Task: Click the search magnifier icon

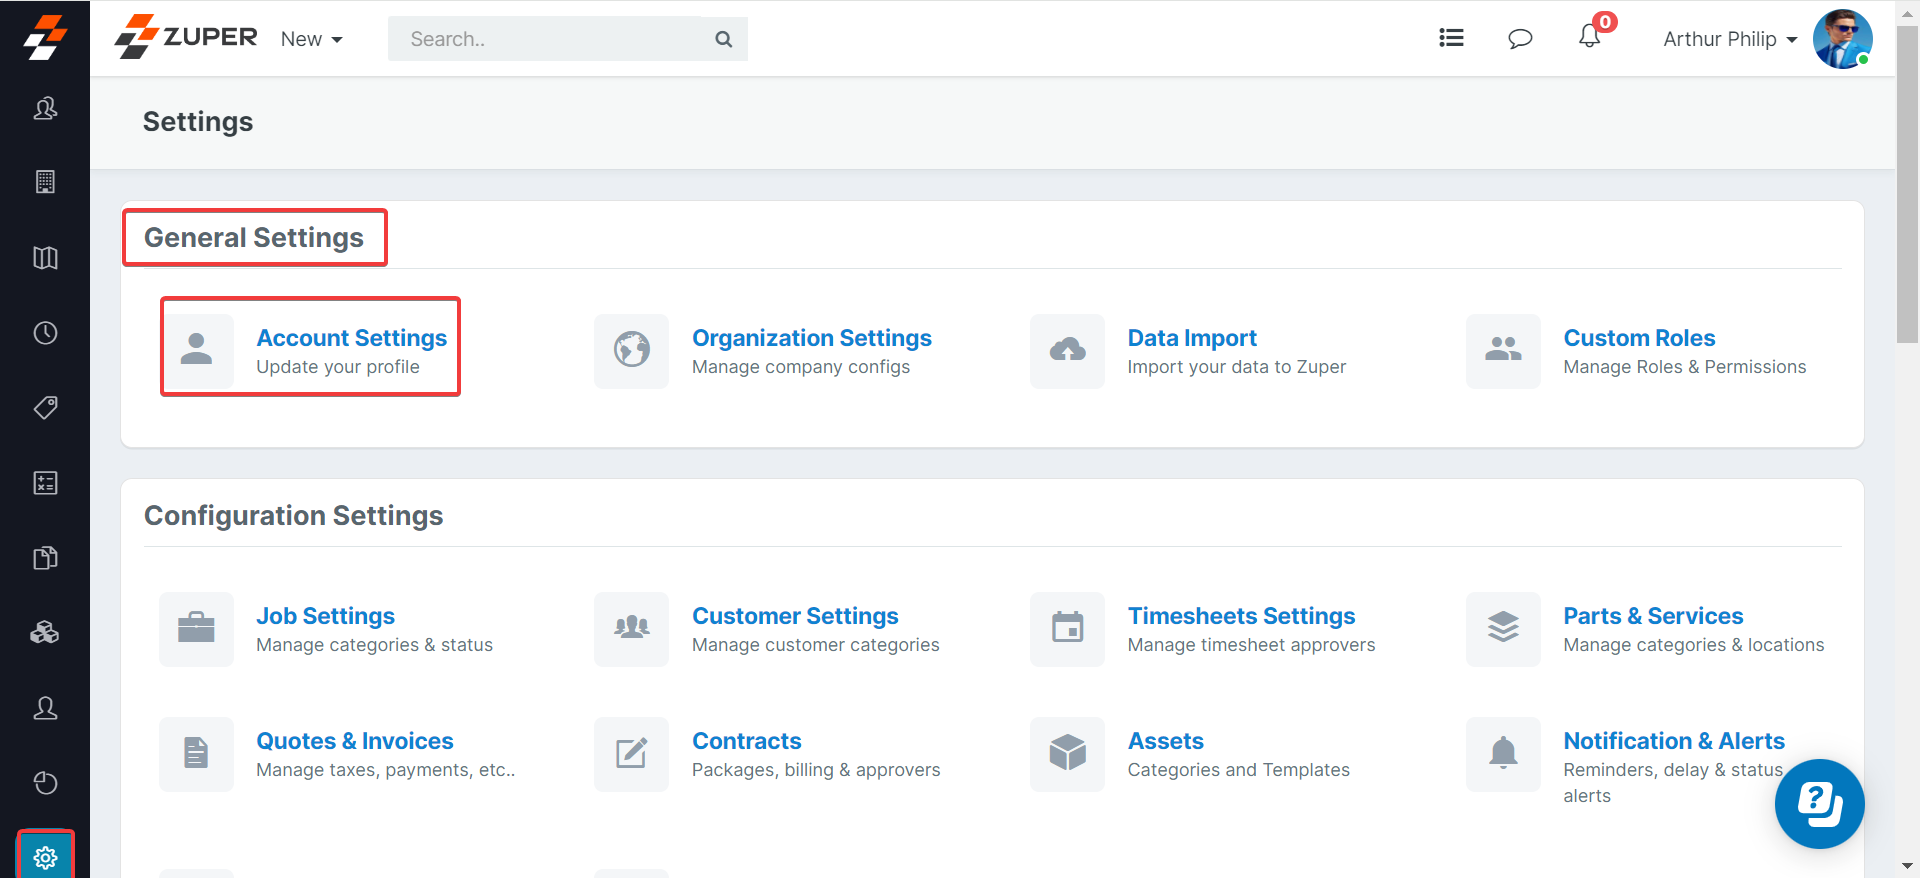Action: 724,39
